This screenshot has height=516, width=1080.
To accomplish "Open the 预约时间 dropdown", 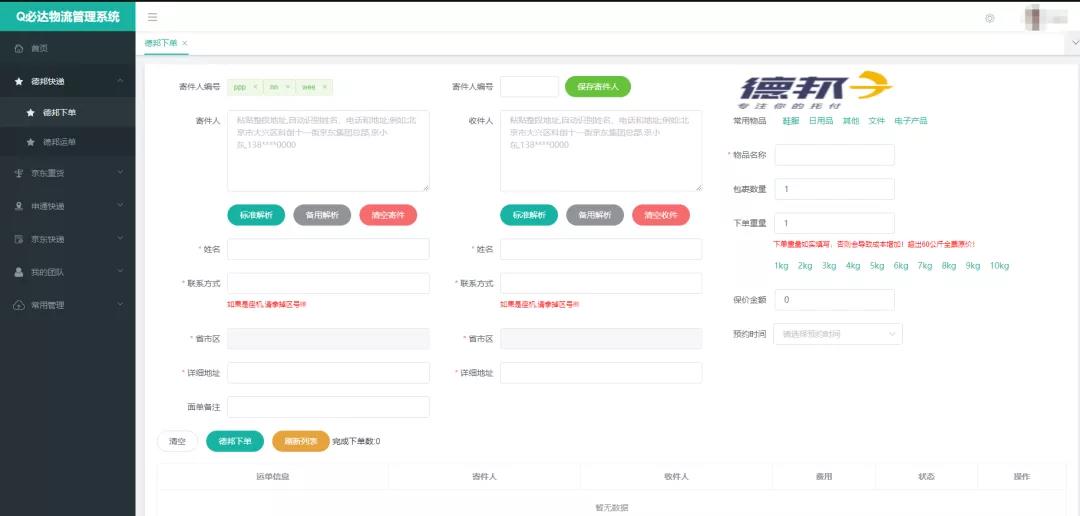I will 838,334.
